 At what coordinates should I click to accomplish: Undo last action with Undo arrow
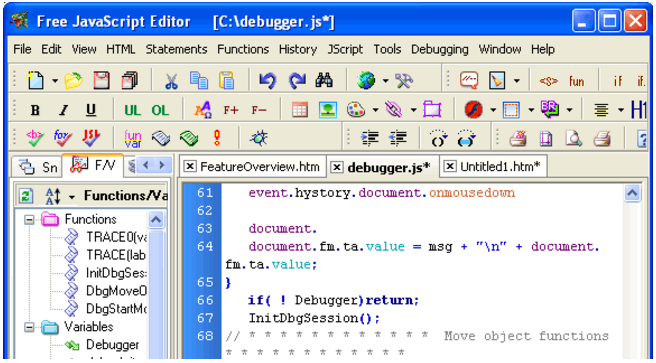coord(268,80)
